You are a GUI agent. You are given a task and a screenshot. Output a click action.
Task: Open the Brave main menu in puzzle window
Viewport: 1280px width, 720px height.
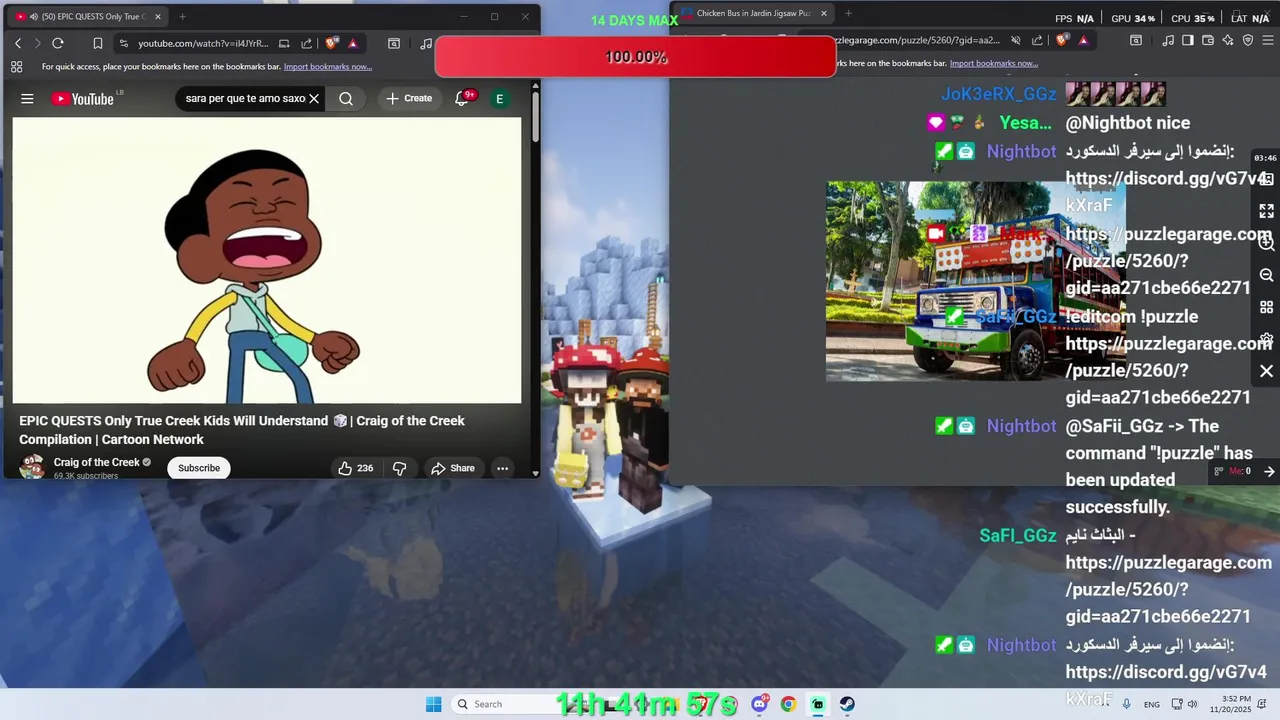(1268, 40)
